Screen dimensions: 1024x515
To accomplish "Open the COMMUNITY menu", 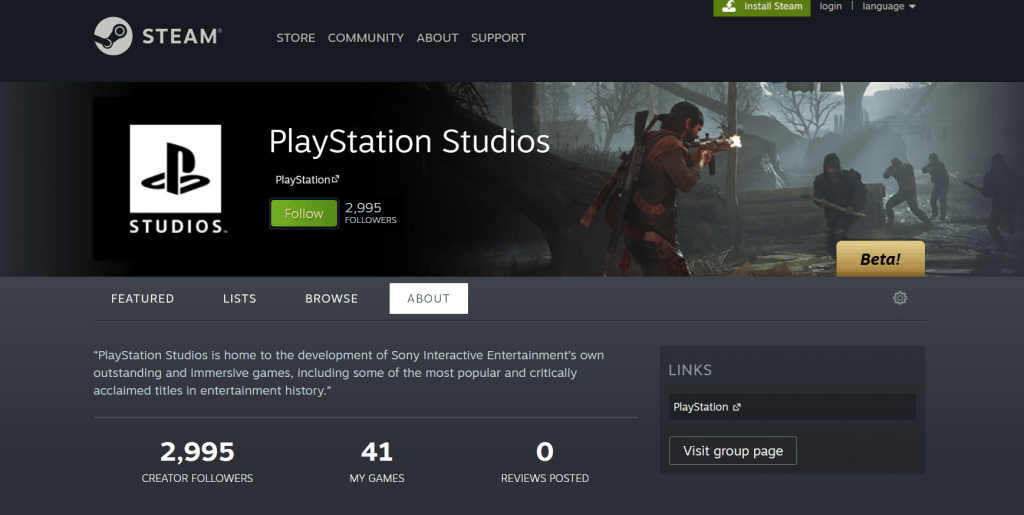I will click(366, 38).
